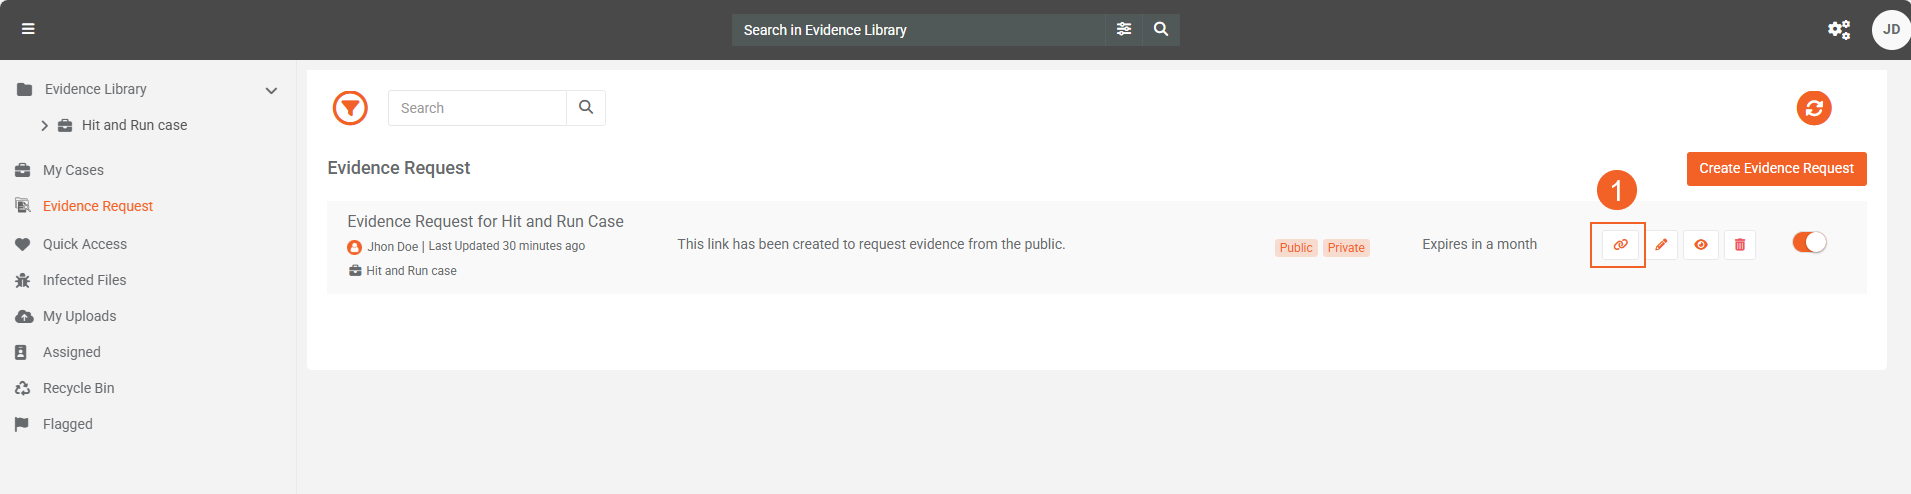Open Evidence Request for Hit and Run Case
The height and width of the screenshot is (494, 1911).
485,221
